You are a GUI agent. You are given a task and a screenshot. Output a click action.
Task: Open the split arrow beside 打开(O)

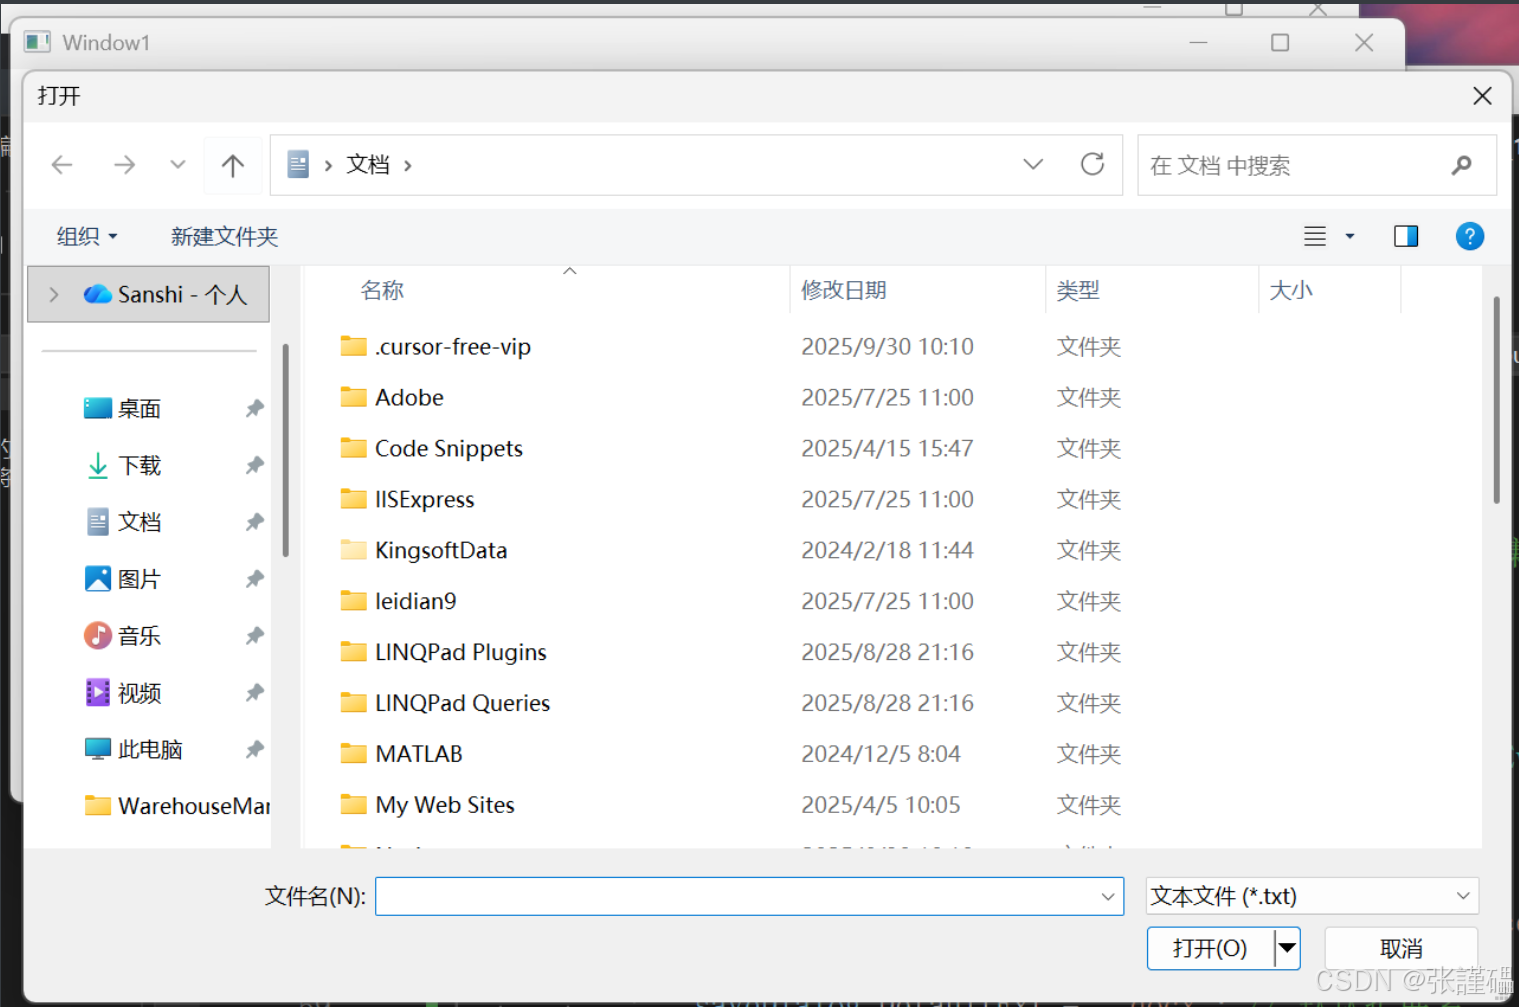coord(1288,948)
